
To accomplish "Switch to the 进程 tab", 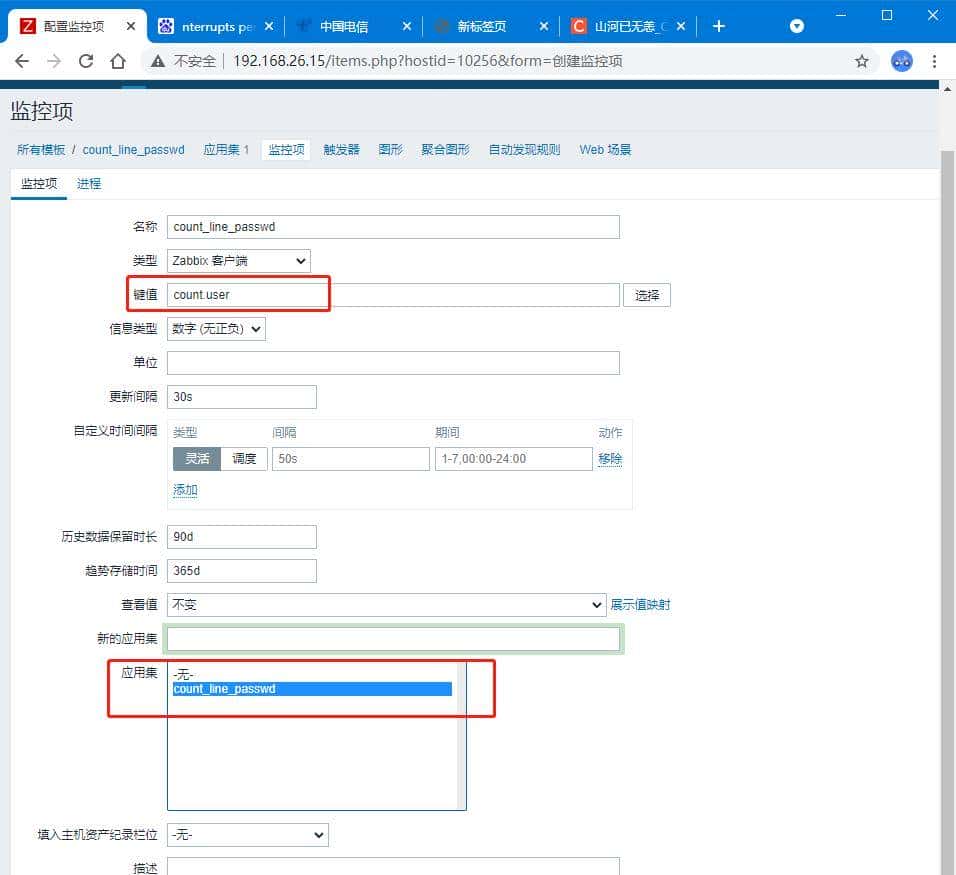I will 88,184.
